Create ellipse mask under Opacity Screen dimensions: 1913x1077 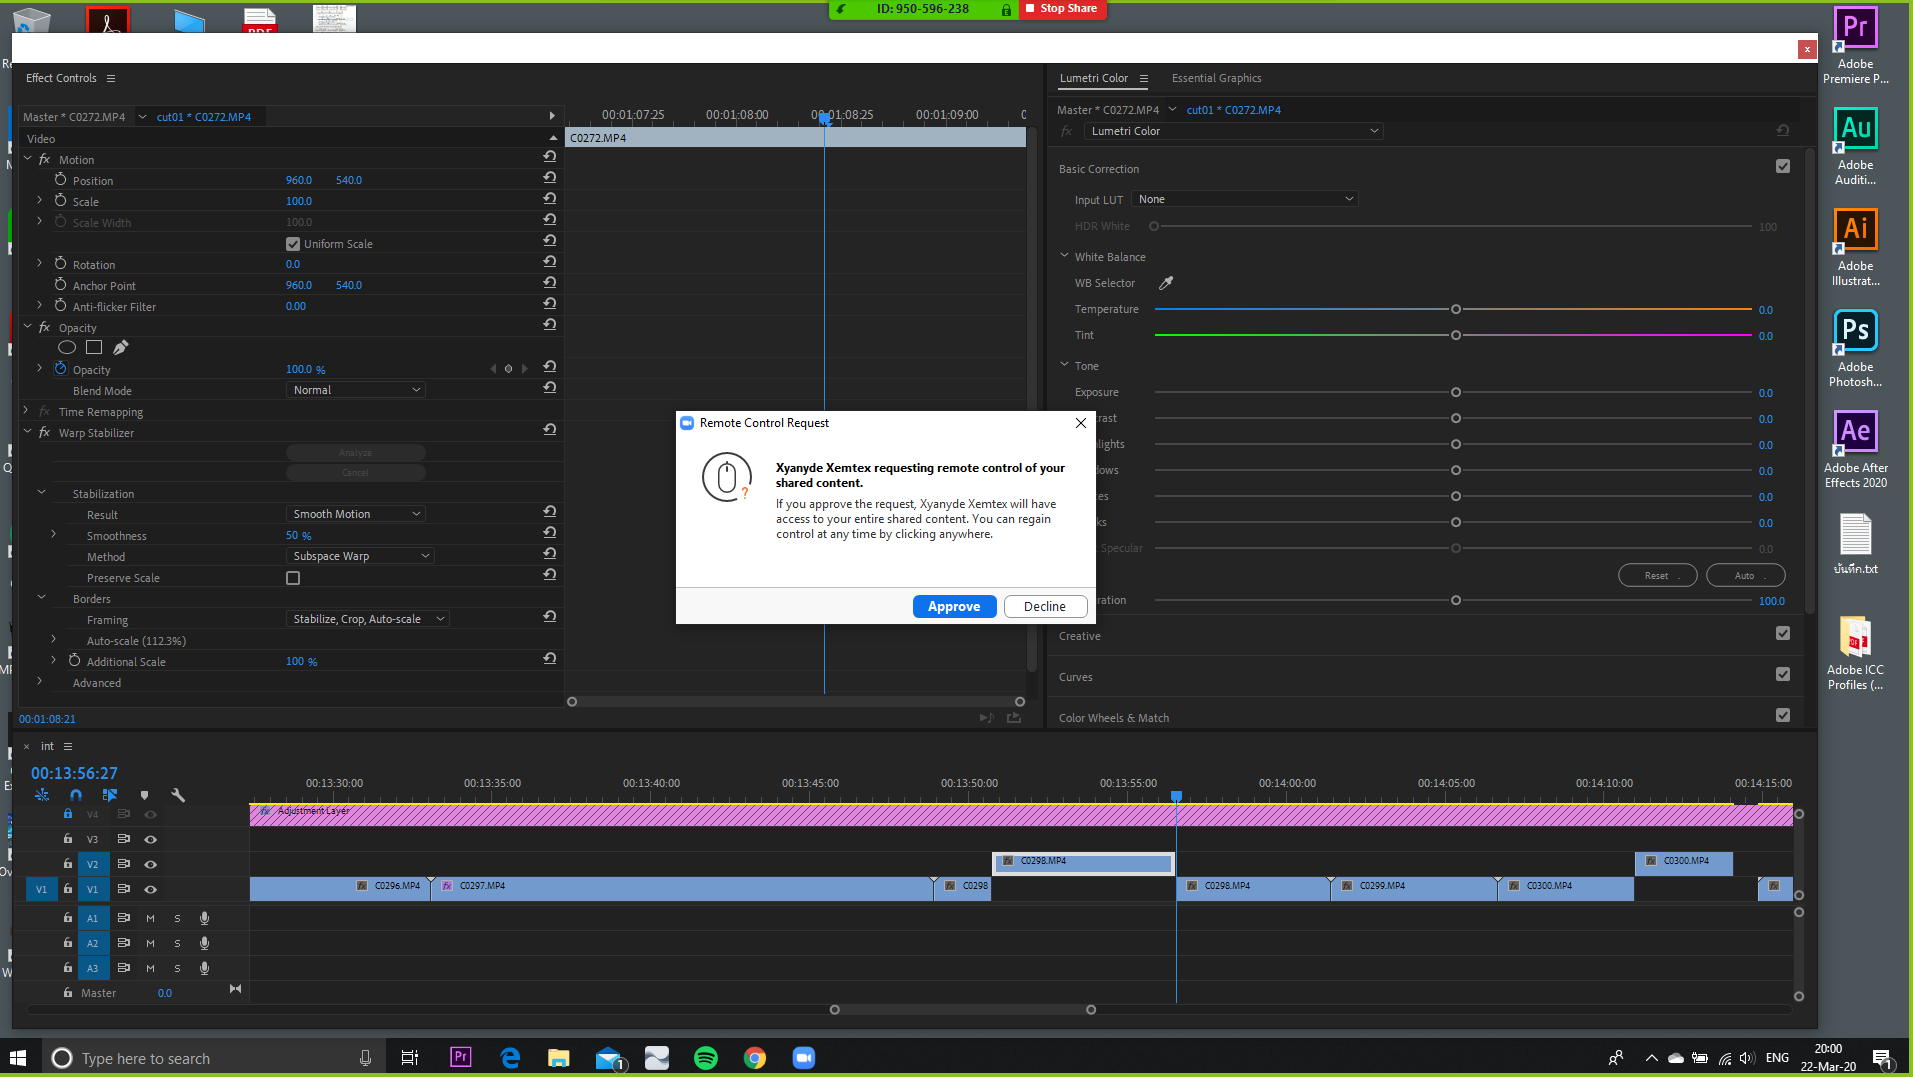pos(67,348)
